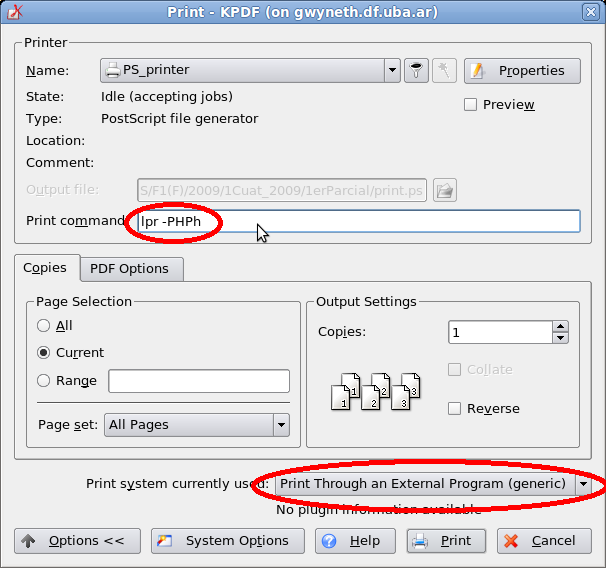Click the collate pages illustration
The height and width of the screenshot is (568, 606).
pyautogui.click(x=376, y=391)
